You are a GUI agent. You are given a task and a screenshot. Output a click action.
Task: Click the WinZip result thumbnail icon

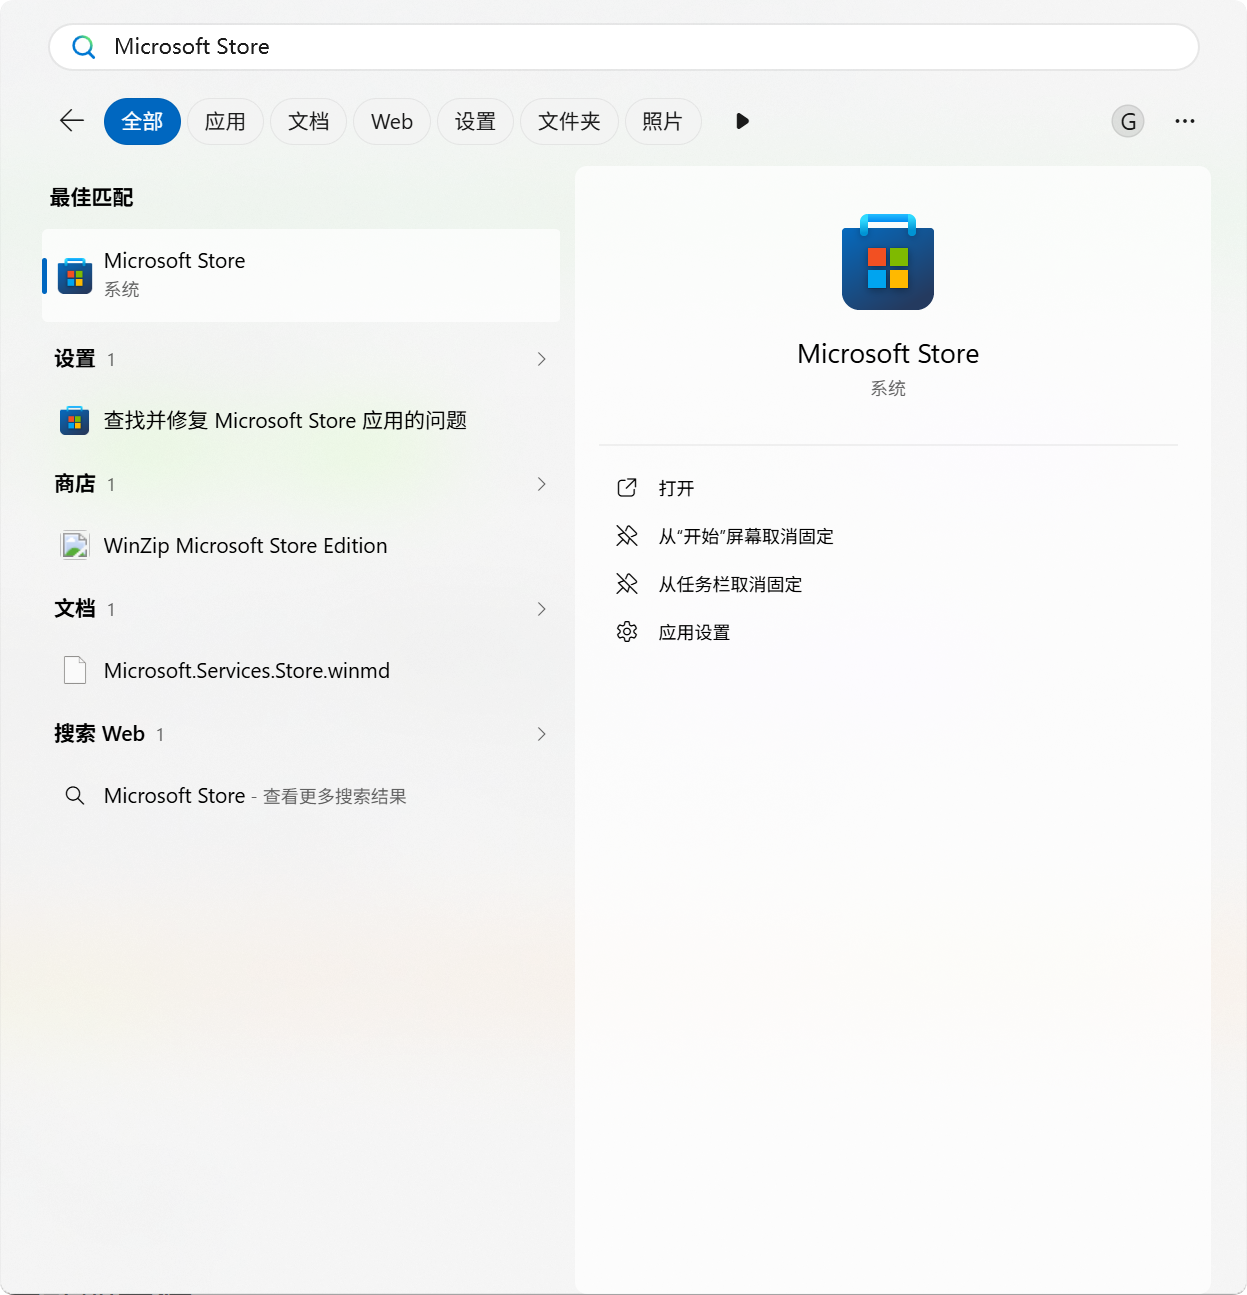tap(75, 545)
